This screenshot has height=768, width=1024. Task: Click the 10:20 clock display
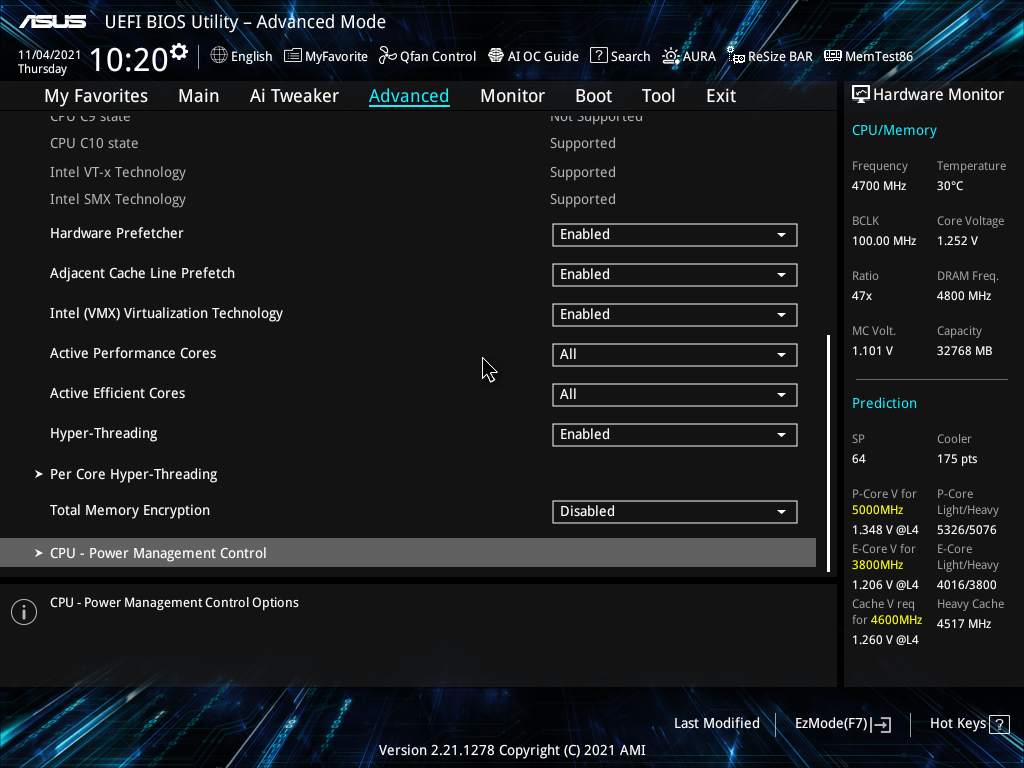129,59
